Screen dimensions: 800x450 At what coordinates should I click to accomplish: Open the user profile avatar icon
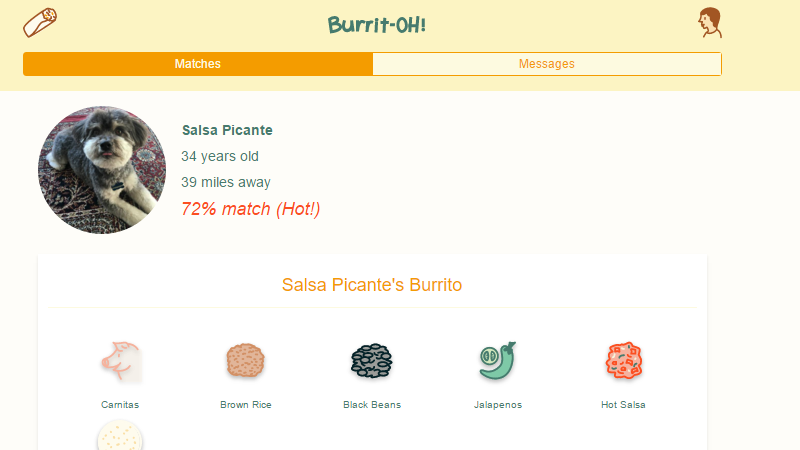pyautogui.click(x=710, y=23)
